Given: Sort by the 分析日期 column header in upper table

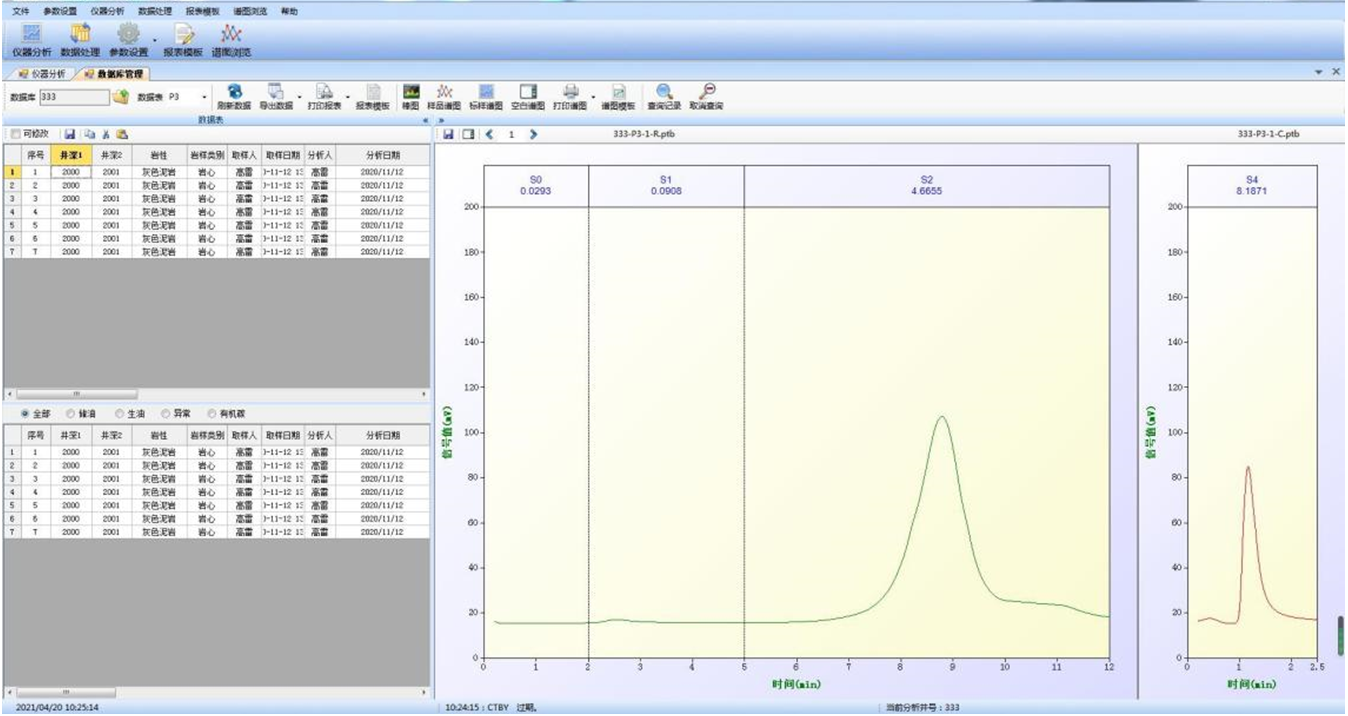Looking at the screenshot, I should tap(382, 156).
